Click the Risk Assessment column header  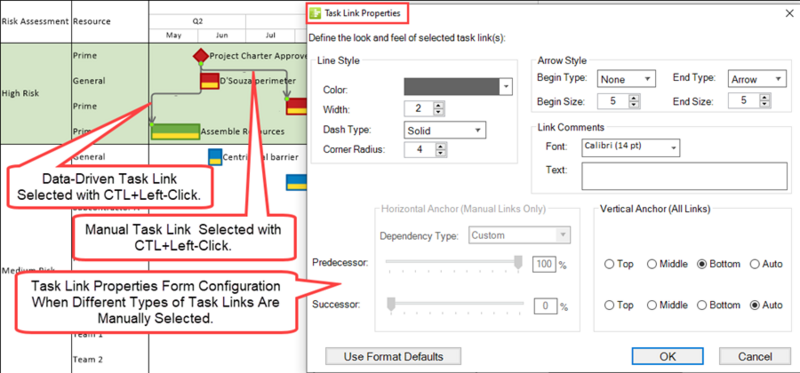coord(35,21)
